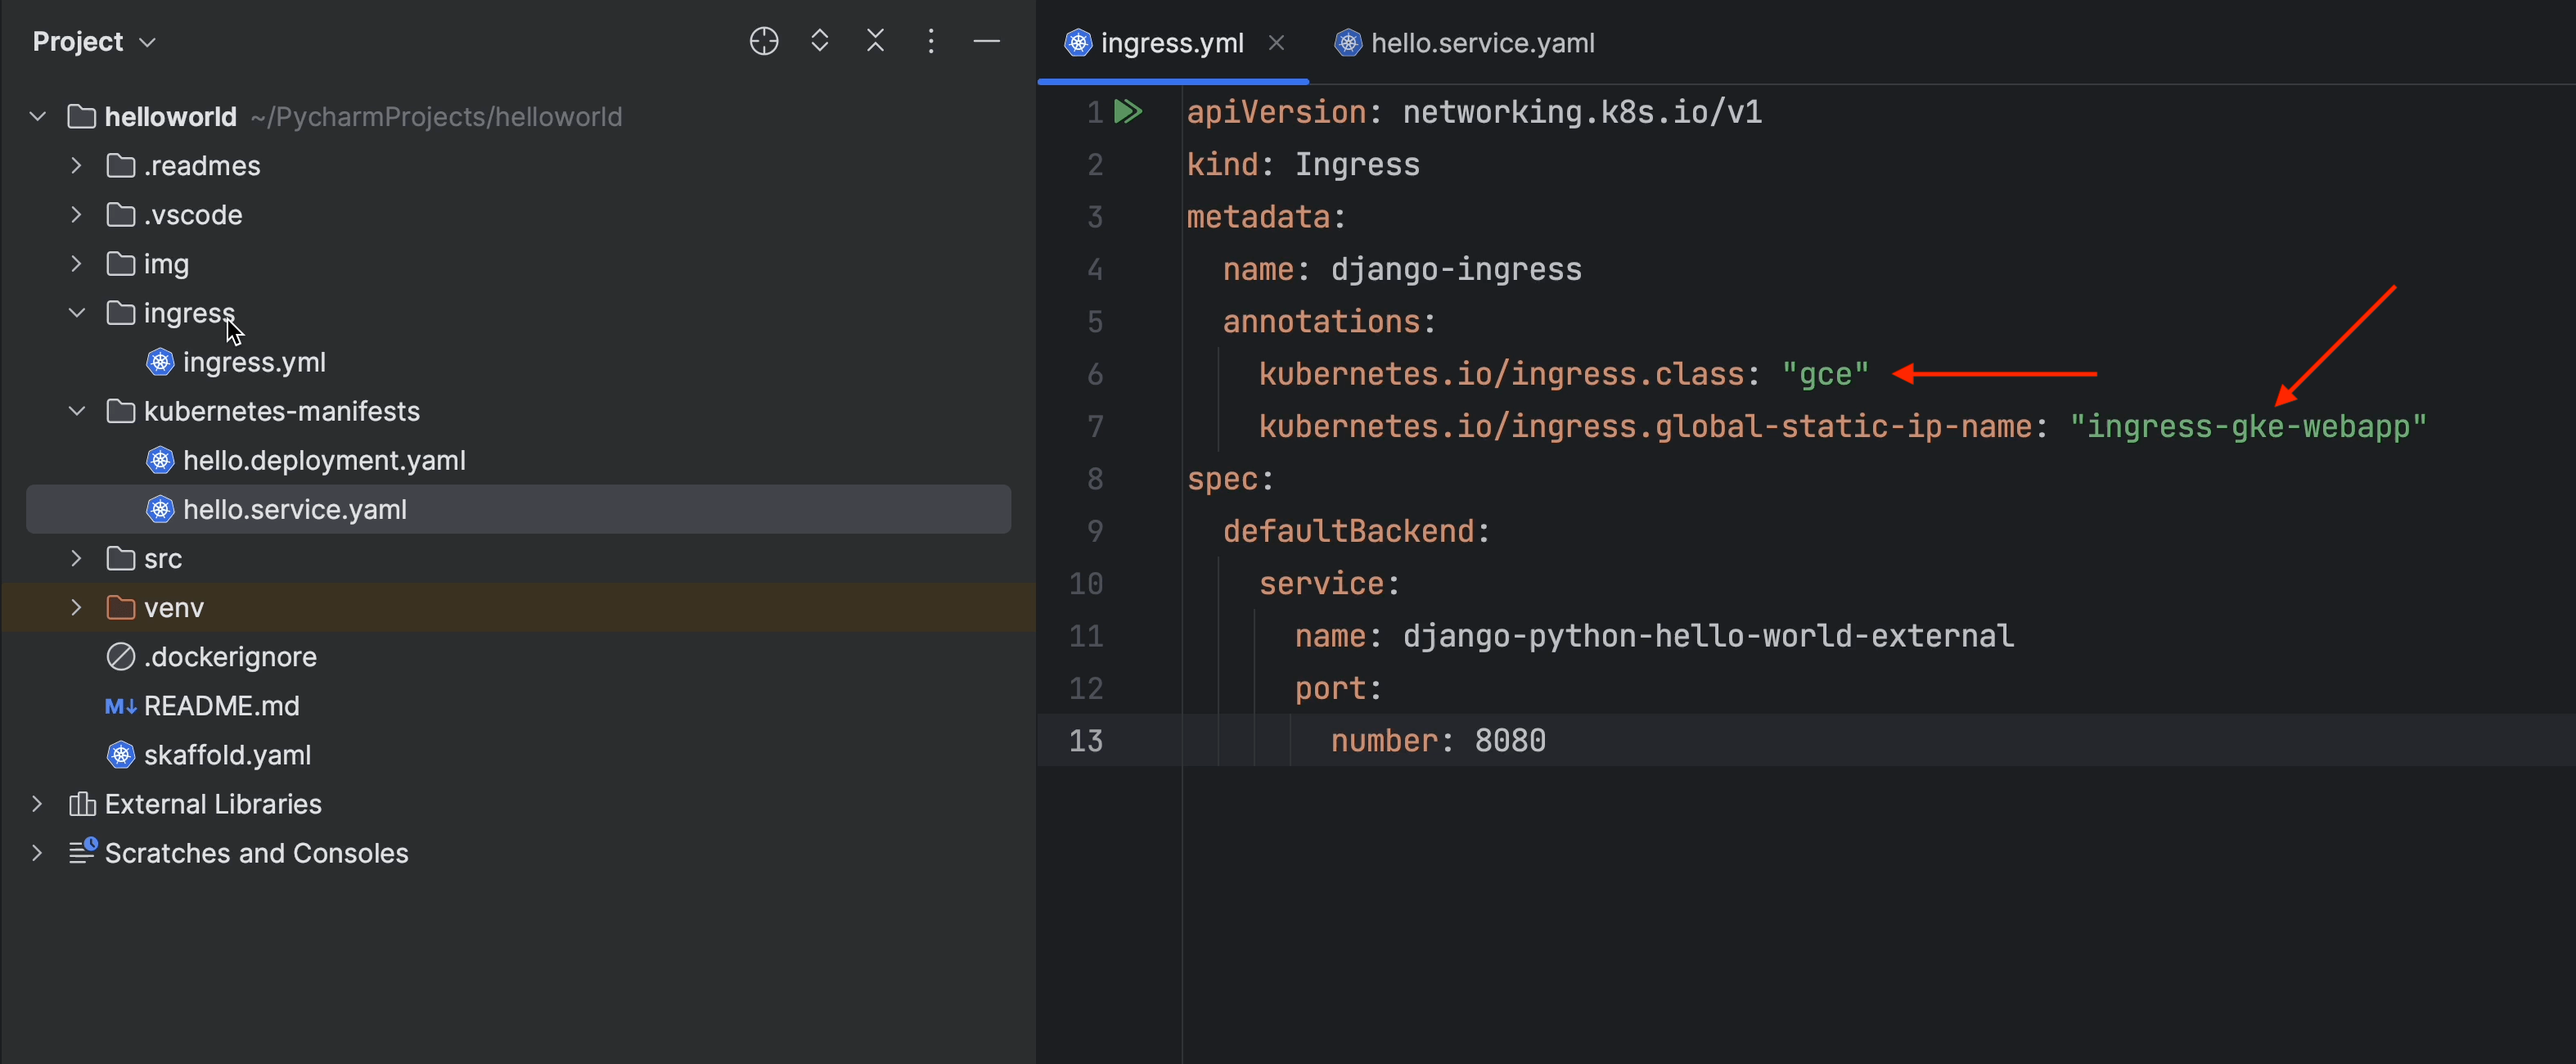Activate the ingress.yml editor tab
2576x1064 pixels.
pyautogui.click(x=1170, y=43)
